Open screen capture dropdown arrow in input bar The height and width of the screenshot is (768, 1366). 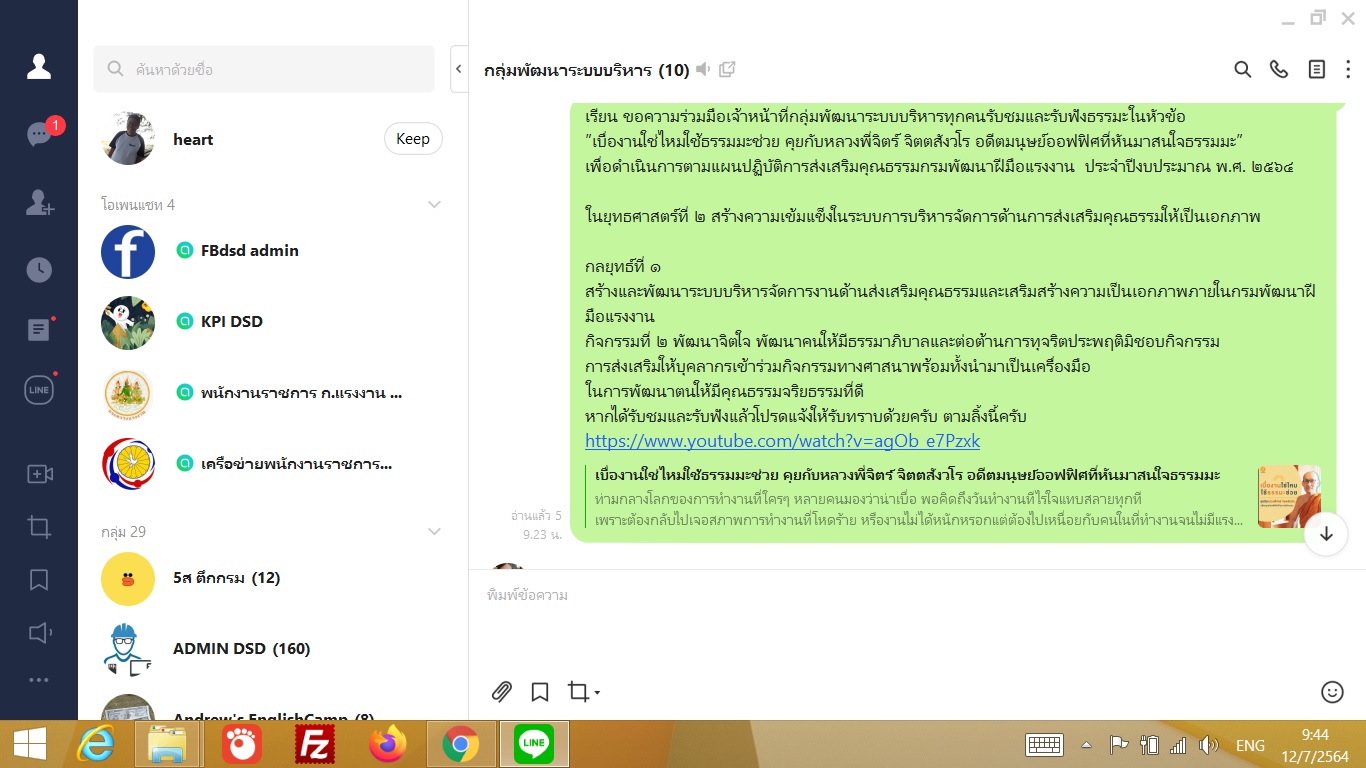(x=597, y=692)
